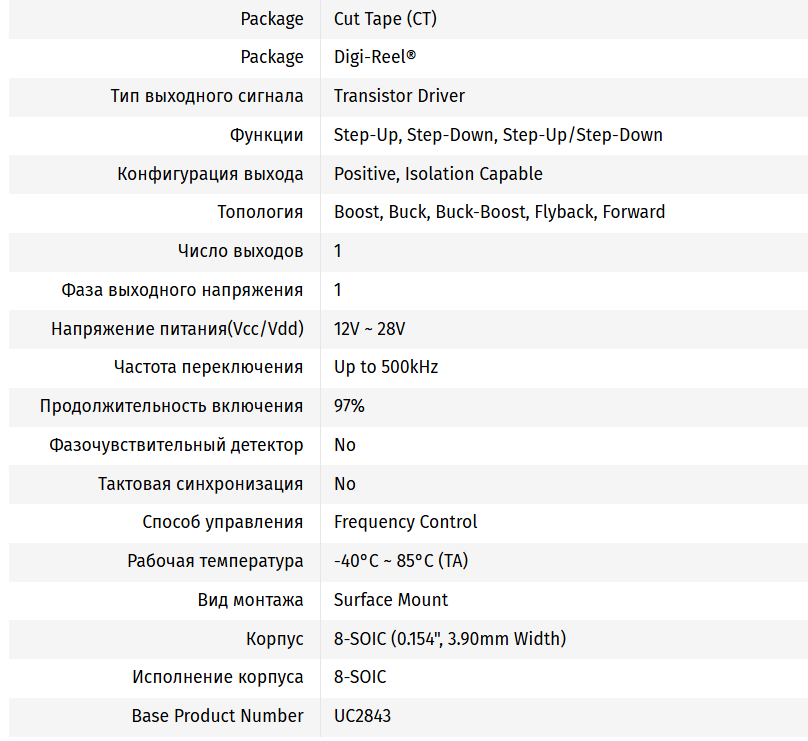808x741 pixels.
Task: Select the '97%' duty cycle value
Action: [349, 406]
